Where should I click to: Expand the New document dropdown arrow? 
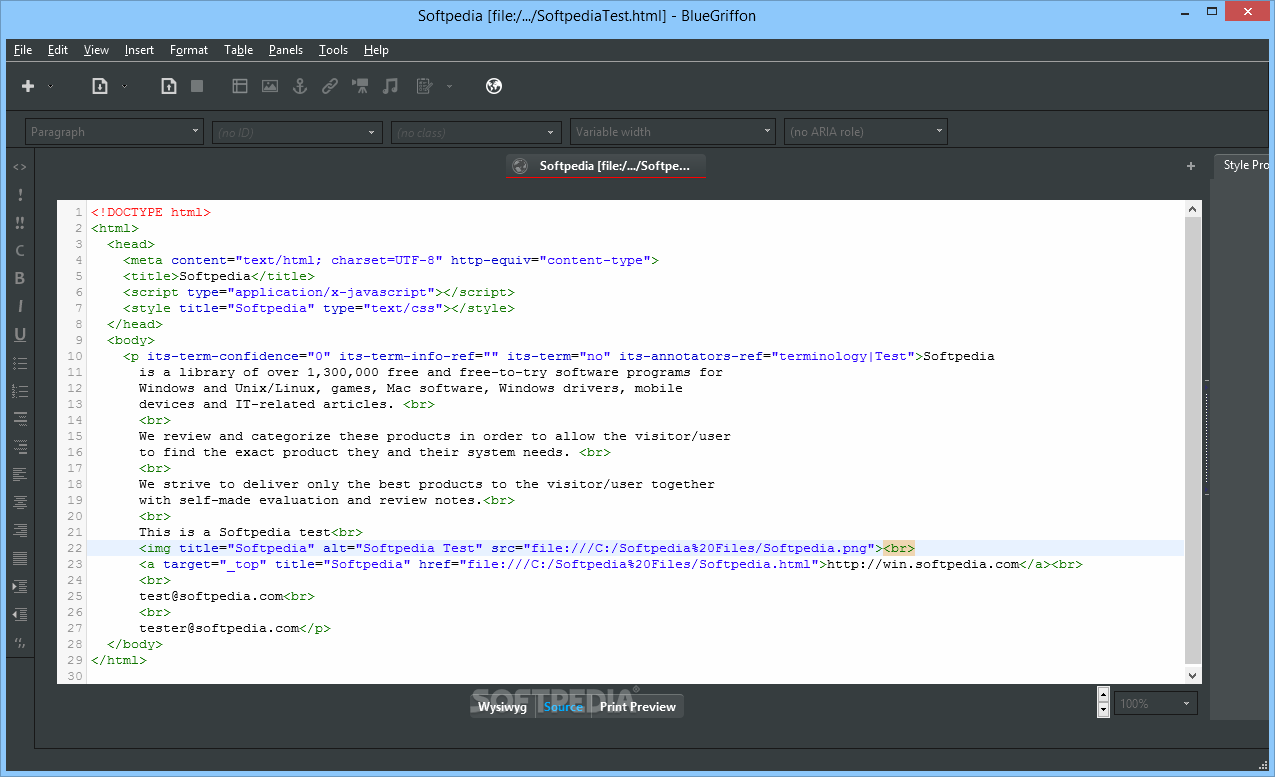click(x=51, y=87)
